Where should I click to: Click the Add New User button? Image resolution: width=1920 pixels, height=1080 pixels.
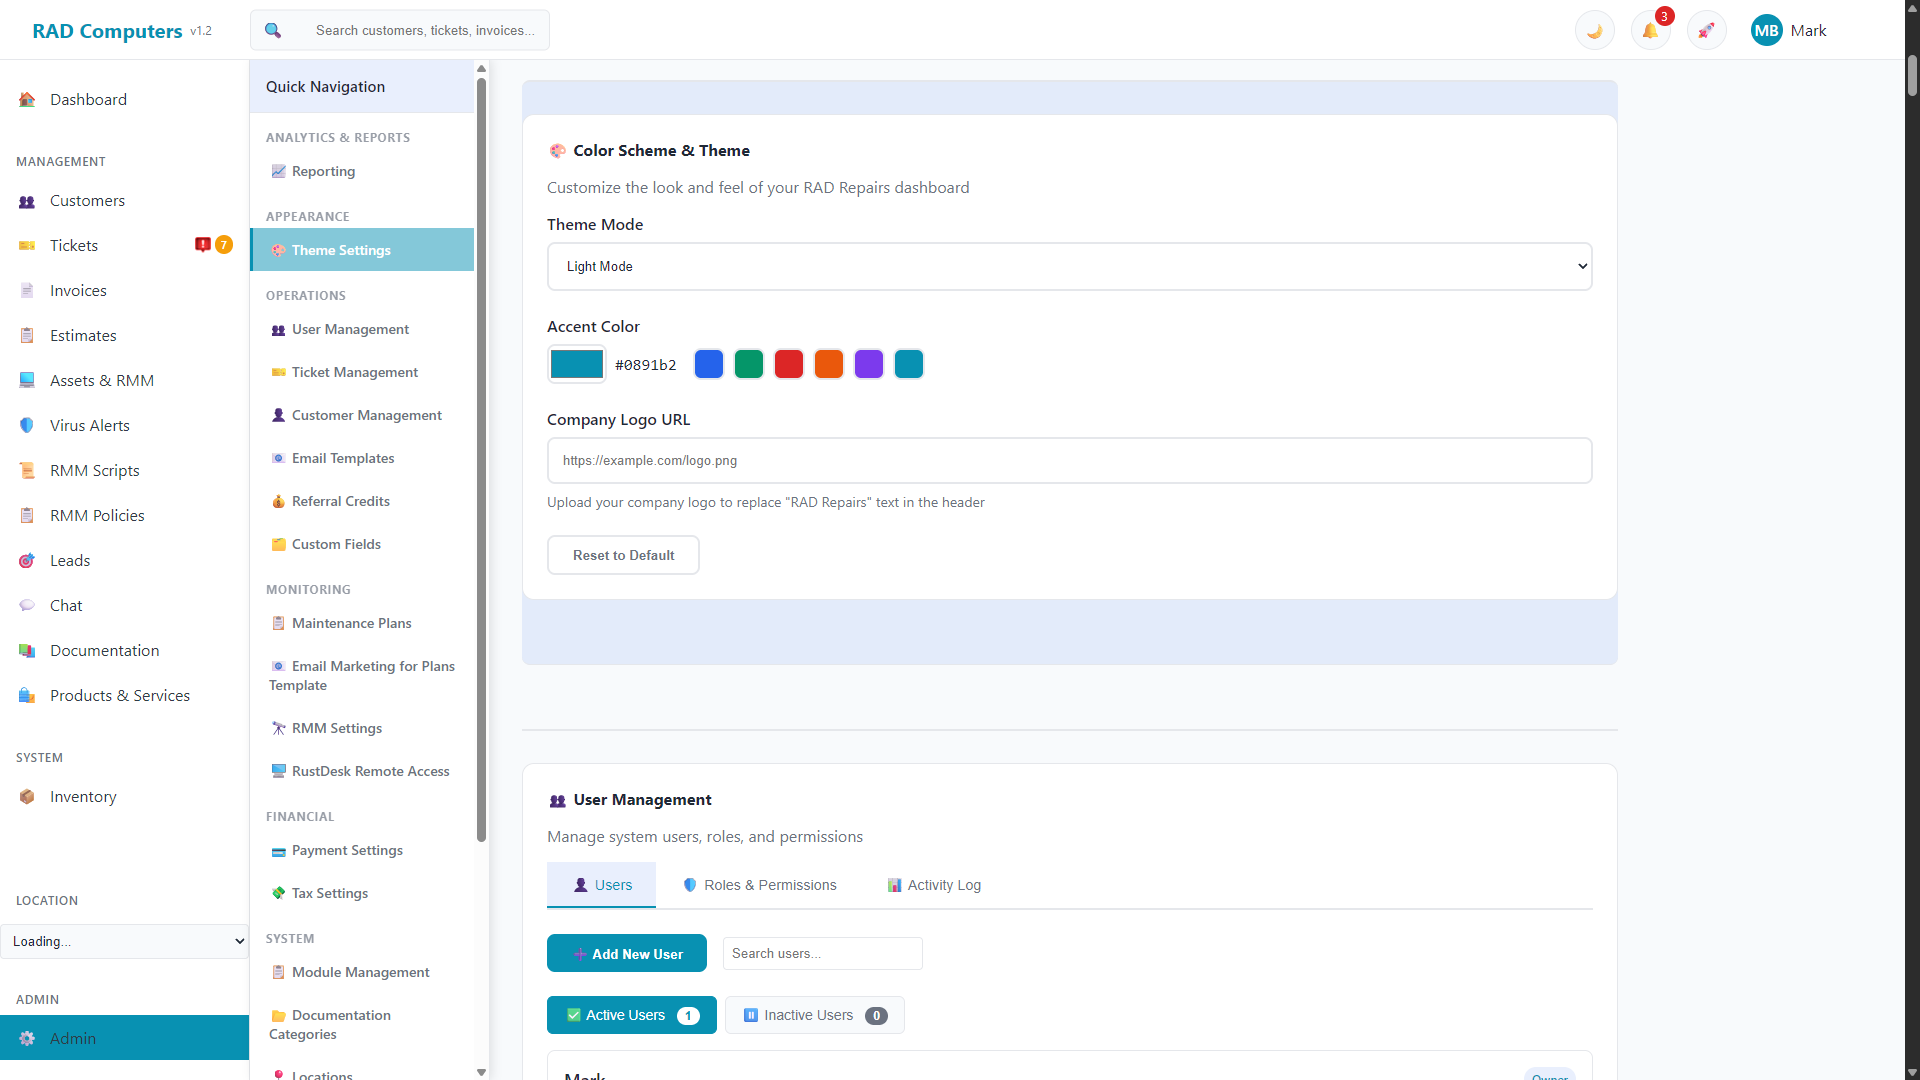point(627,954)
